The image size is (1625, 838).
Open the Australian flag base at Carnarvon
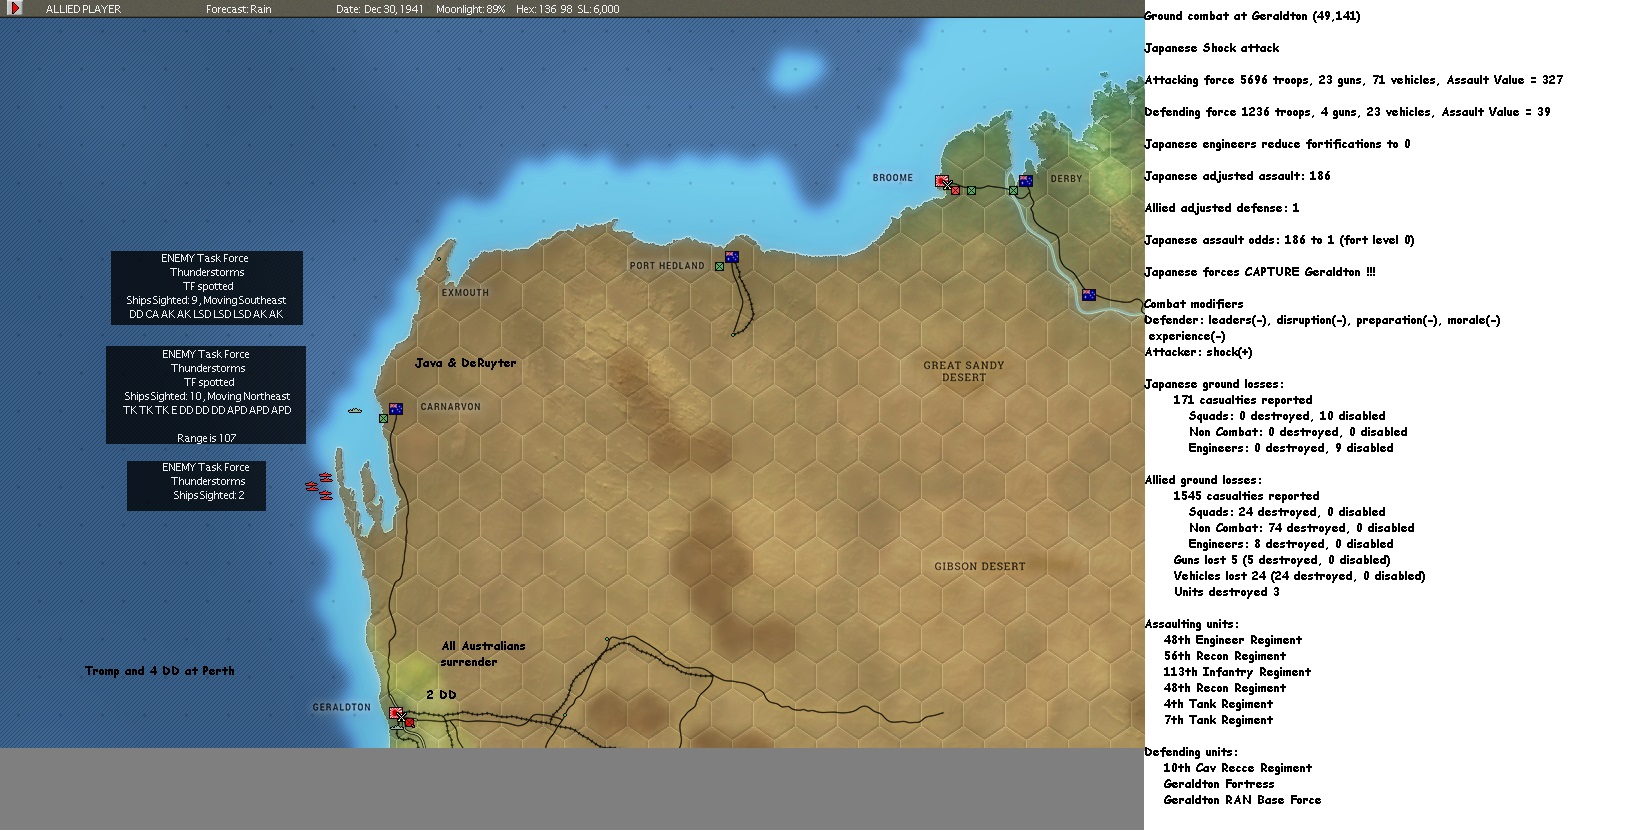point(396,409)
